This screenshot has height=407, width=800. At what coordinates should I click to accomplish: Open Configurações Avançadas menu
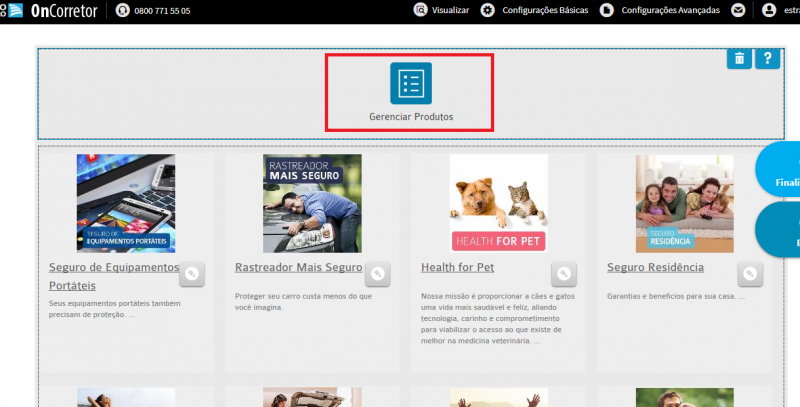[660, 10]
